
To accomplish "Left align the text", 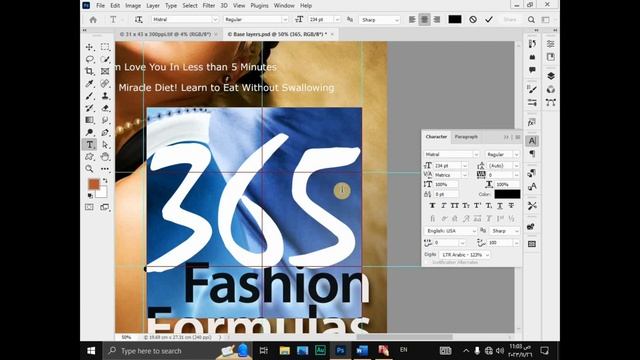I will click(412, 20).
